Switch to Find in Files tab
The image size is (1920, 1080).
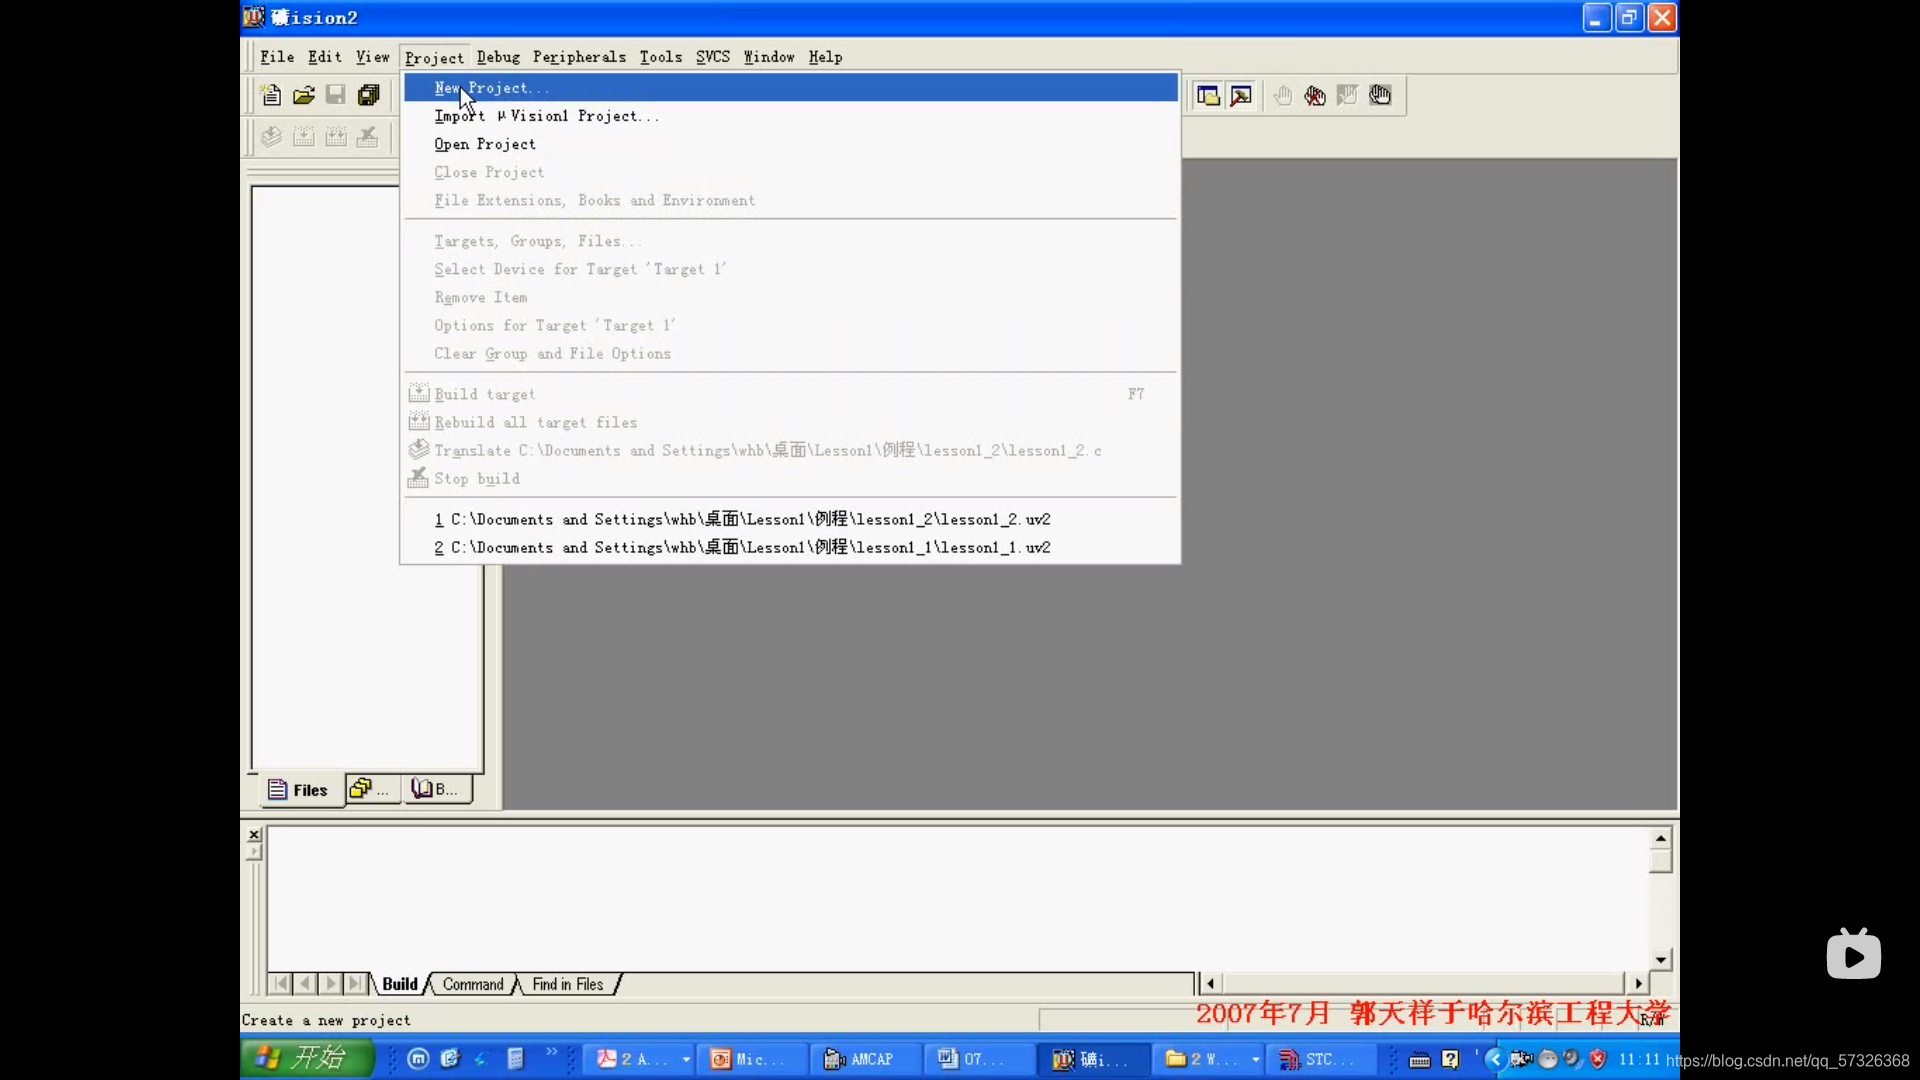coord(567,984)
